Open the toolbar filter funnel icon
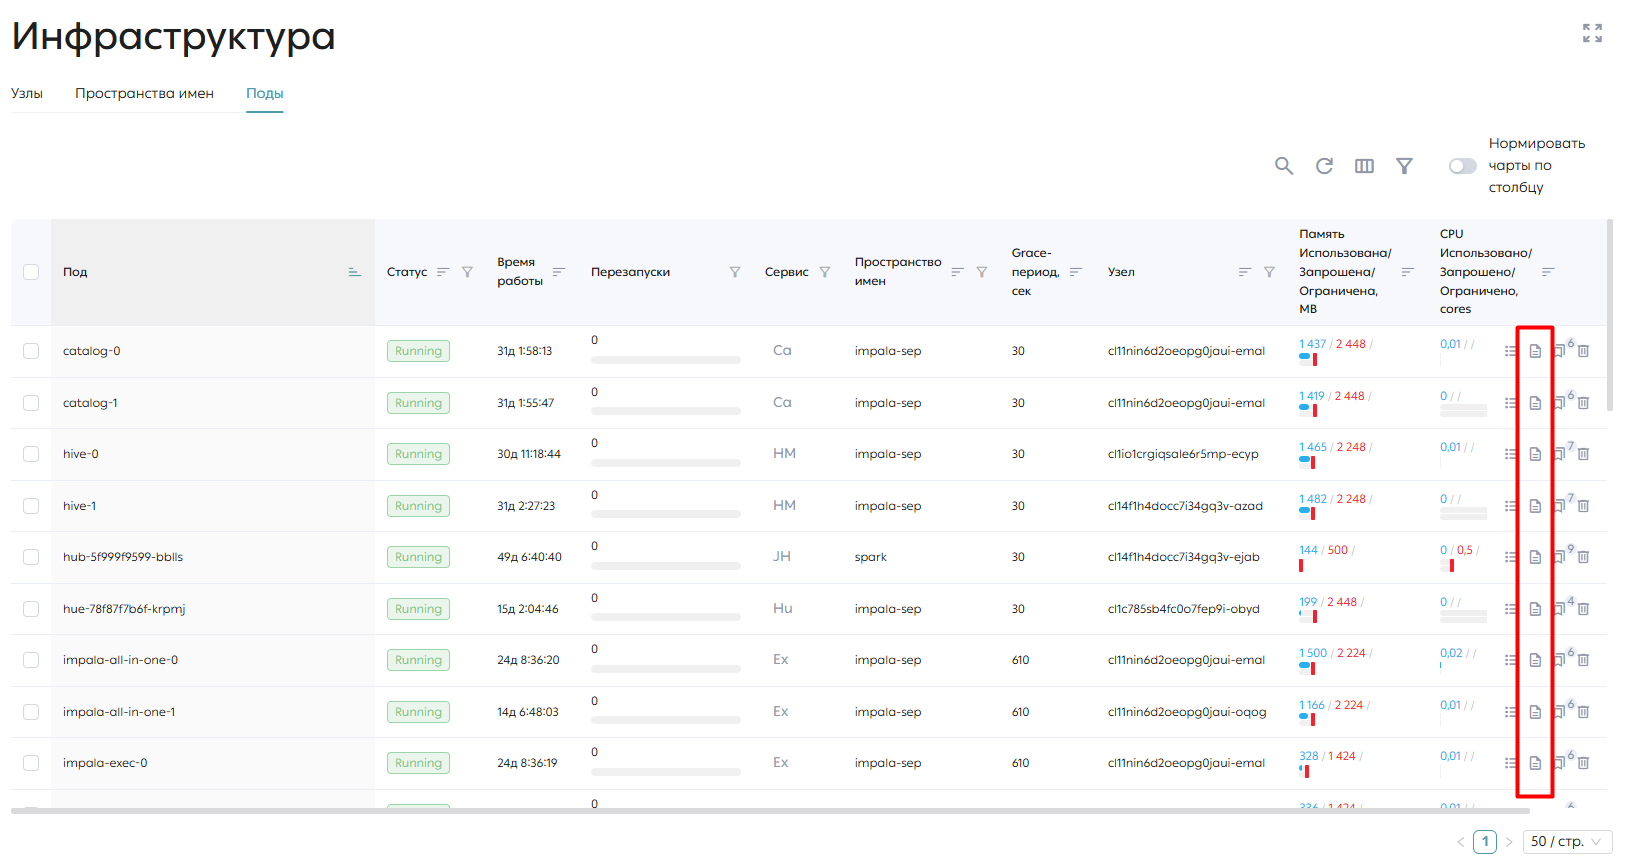 click(1404, 166)
